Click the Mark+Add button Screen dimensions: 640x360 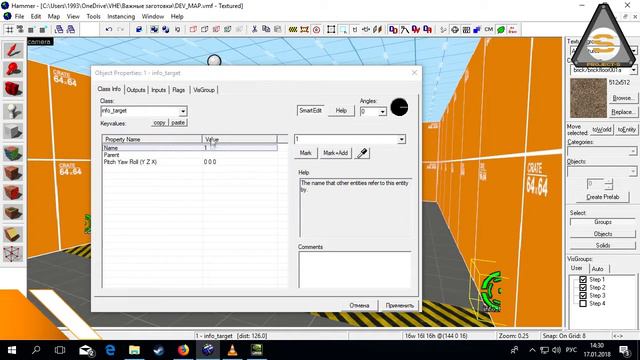point(335,153)
